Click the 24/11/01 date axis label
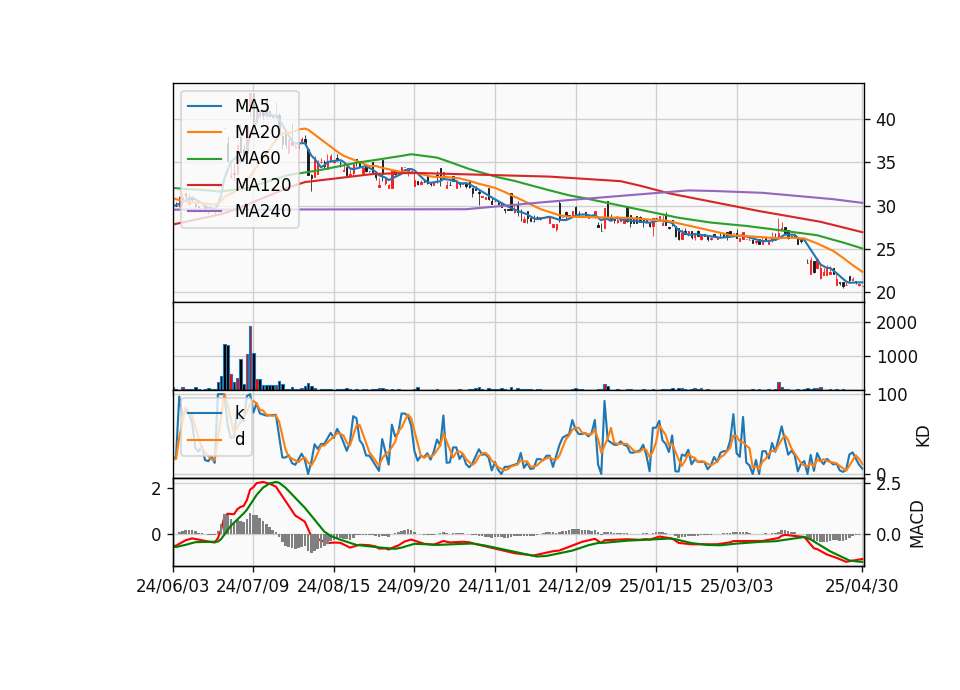960x690 pixels. (495, 586)
